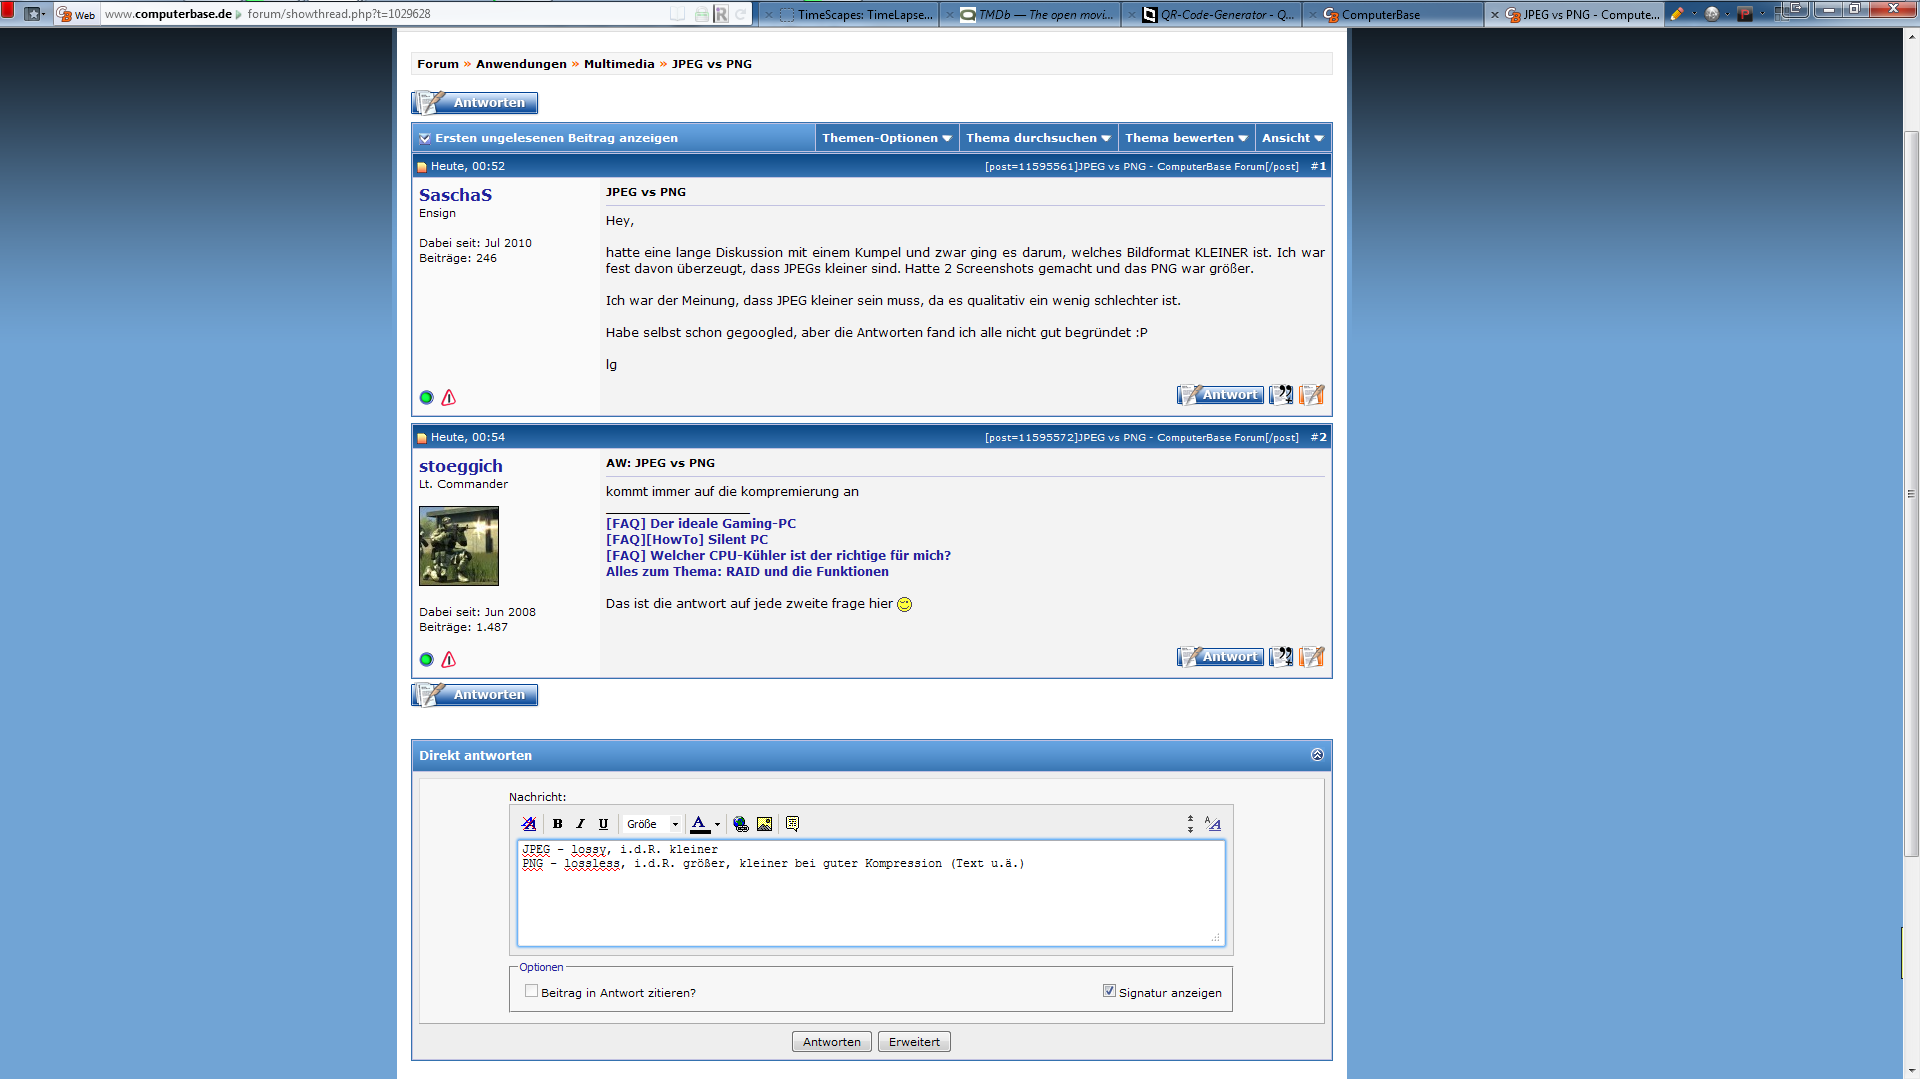
Task: Open the font color dropdown arrow
Action: point(717,824)
